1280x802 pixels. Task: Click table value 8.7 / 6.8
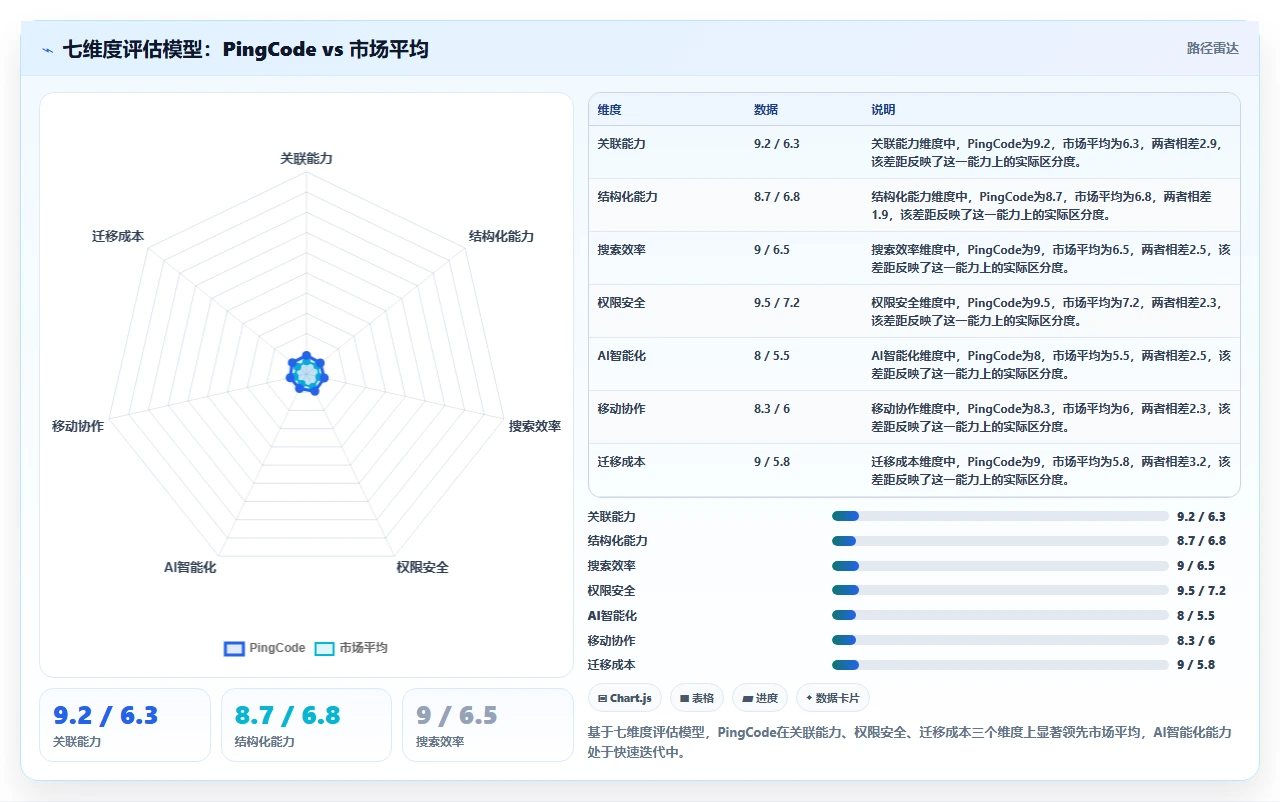(x=777, y=197)
